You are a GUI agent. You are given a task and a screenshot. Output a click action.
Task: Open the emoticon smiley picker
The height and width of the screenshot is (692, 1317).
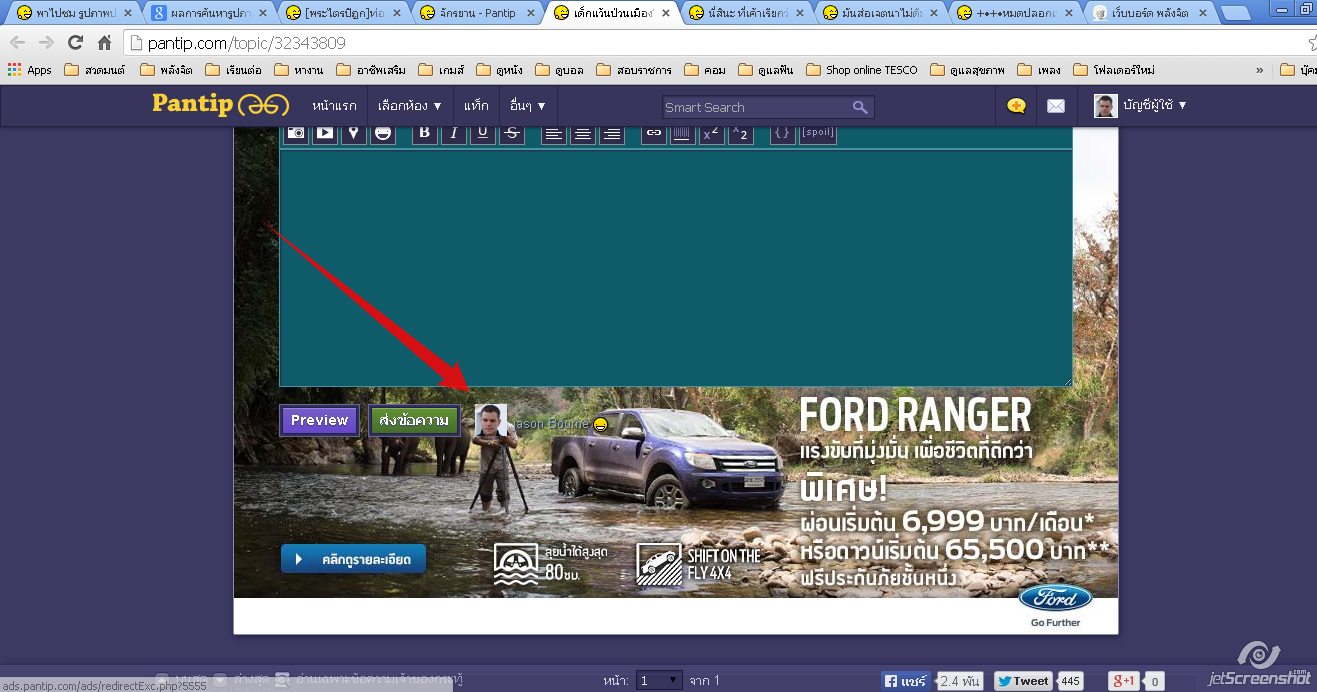[382, 133]
